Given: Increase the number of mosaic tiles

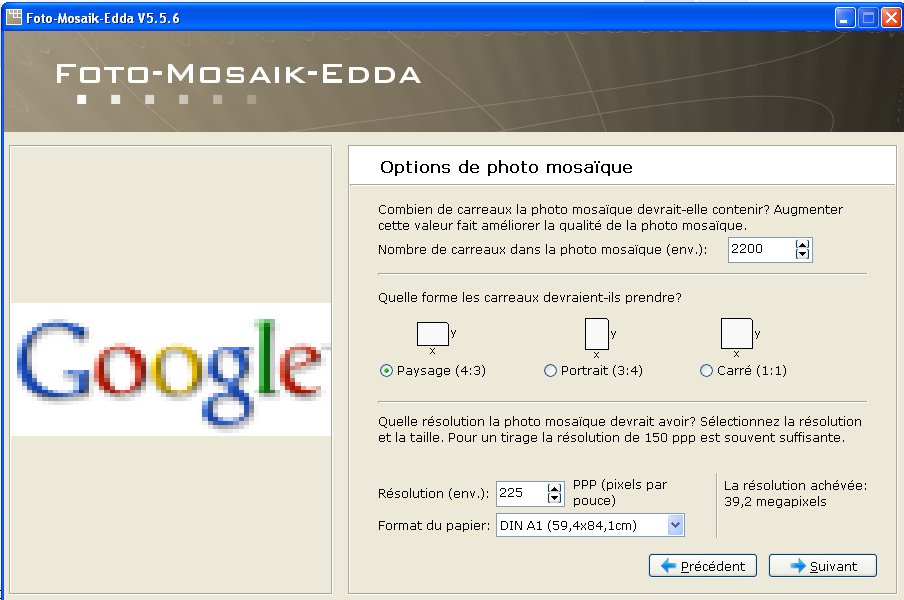Looking at the screenshot, I should 803,244.
